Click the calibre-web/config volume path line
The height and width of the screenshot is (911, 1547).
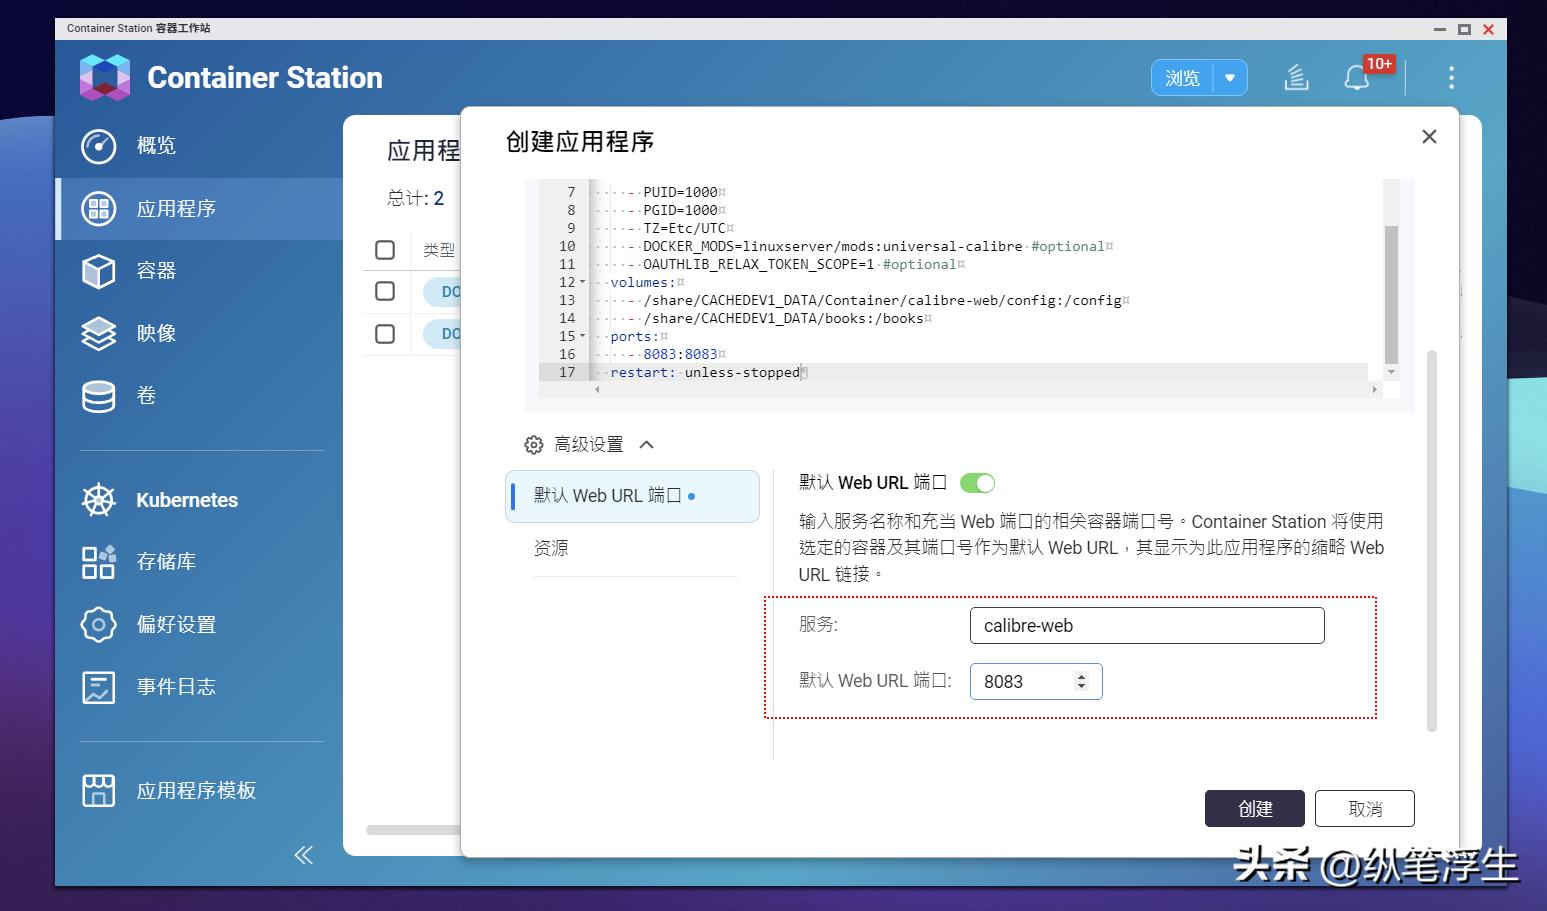882,300
